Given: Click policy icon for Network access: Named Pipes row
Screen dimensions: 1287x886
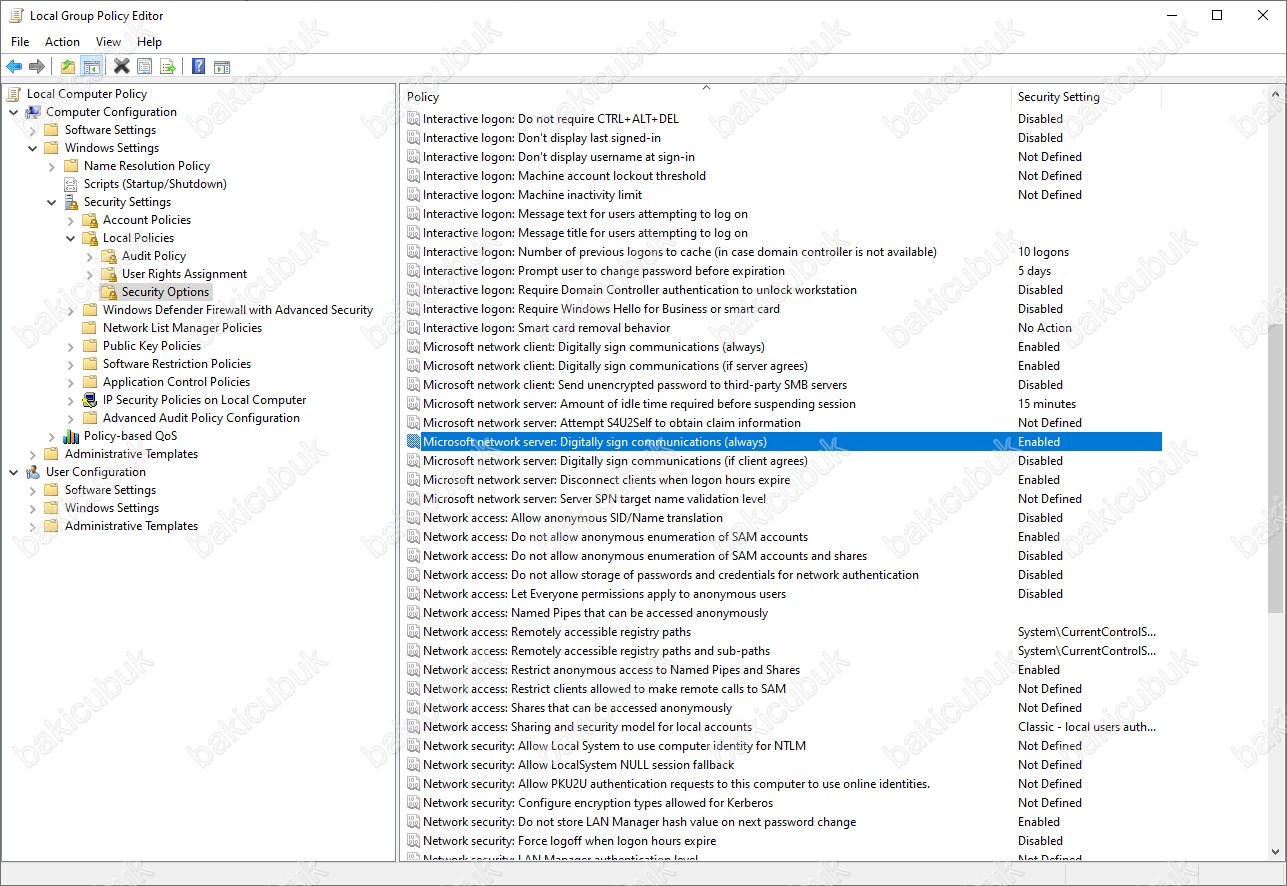Looking at the screenshot, I should point(414,613).
